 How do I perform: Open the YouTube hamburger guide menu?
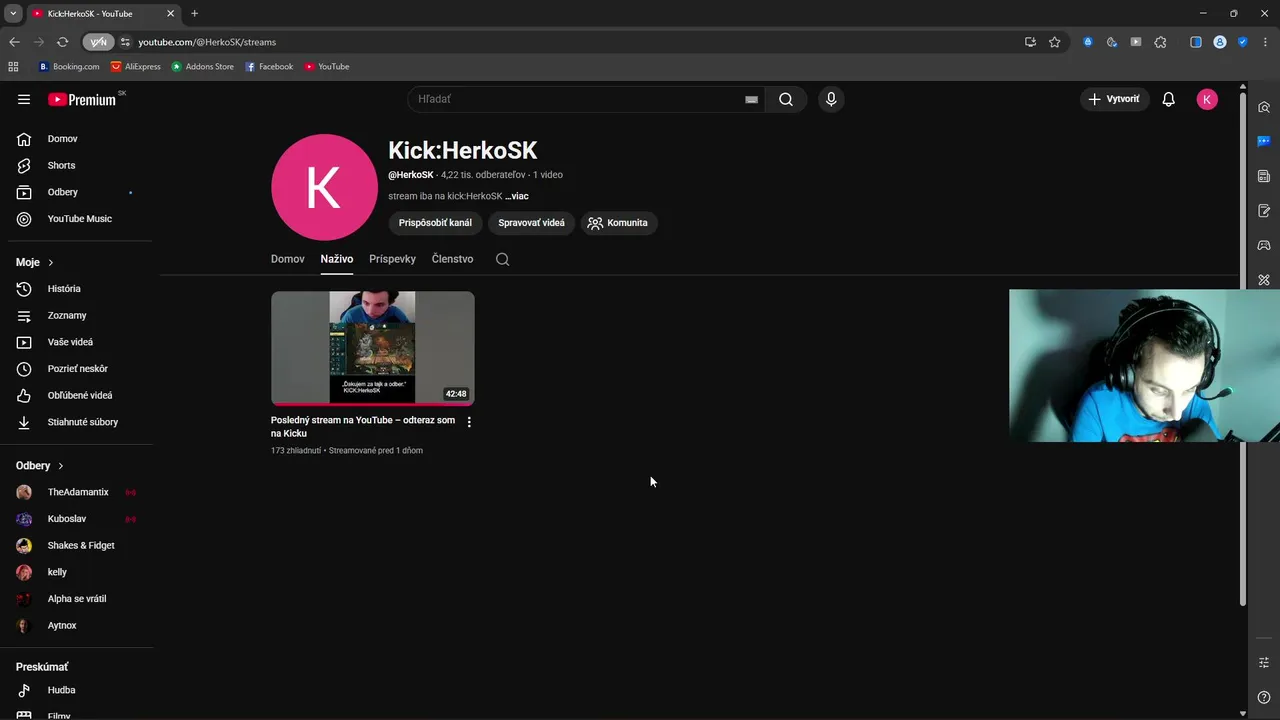[x=24, y=99]
